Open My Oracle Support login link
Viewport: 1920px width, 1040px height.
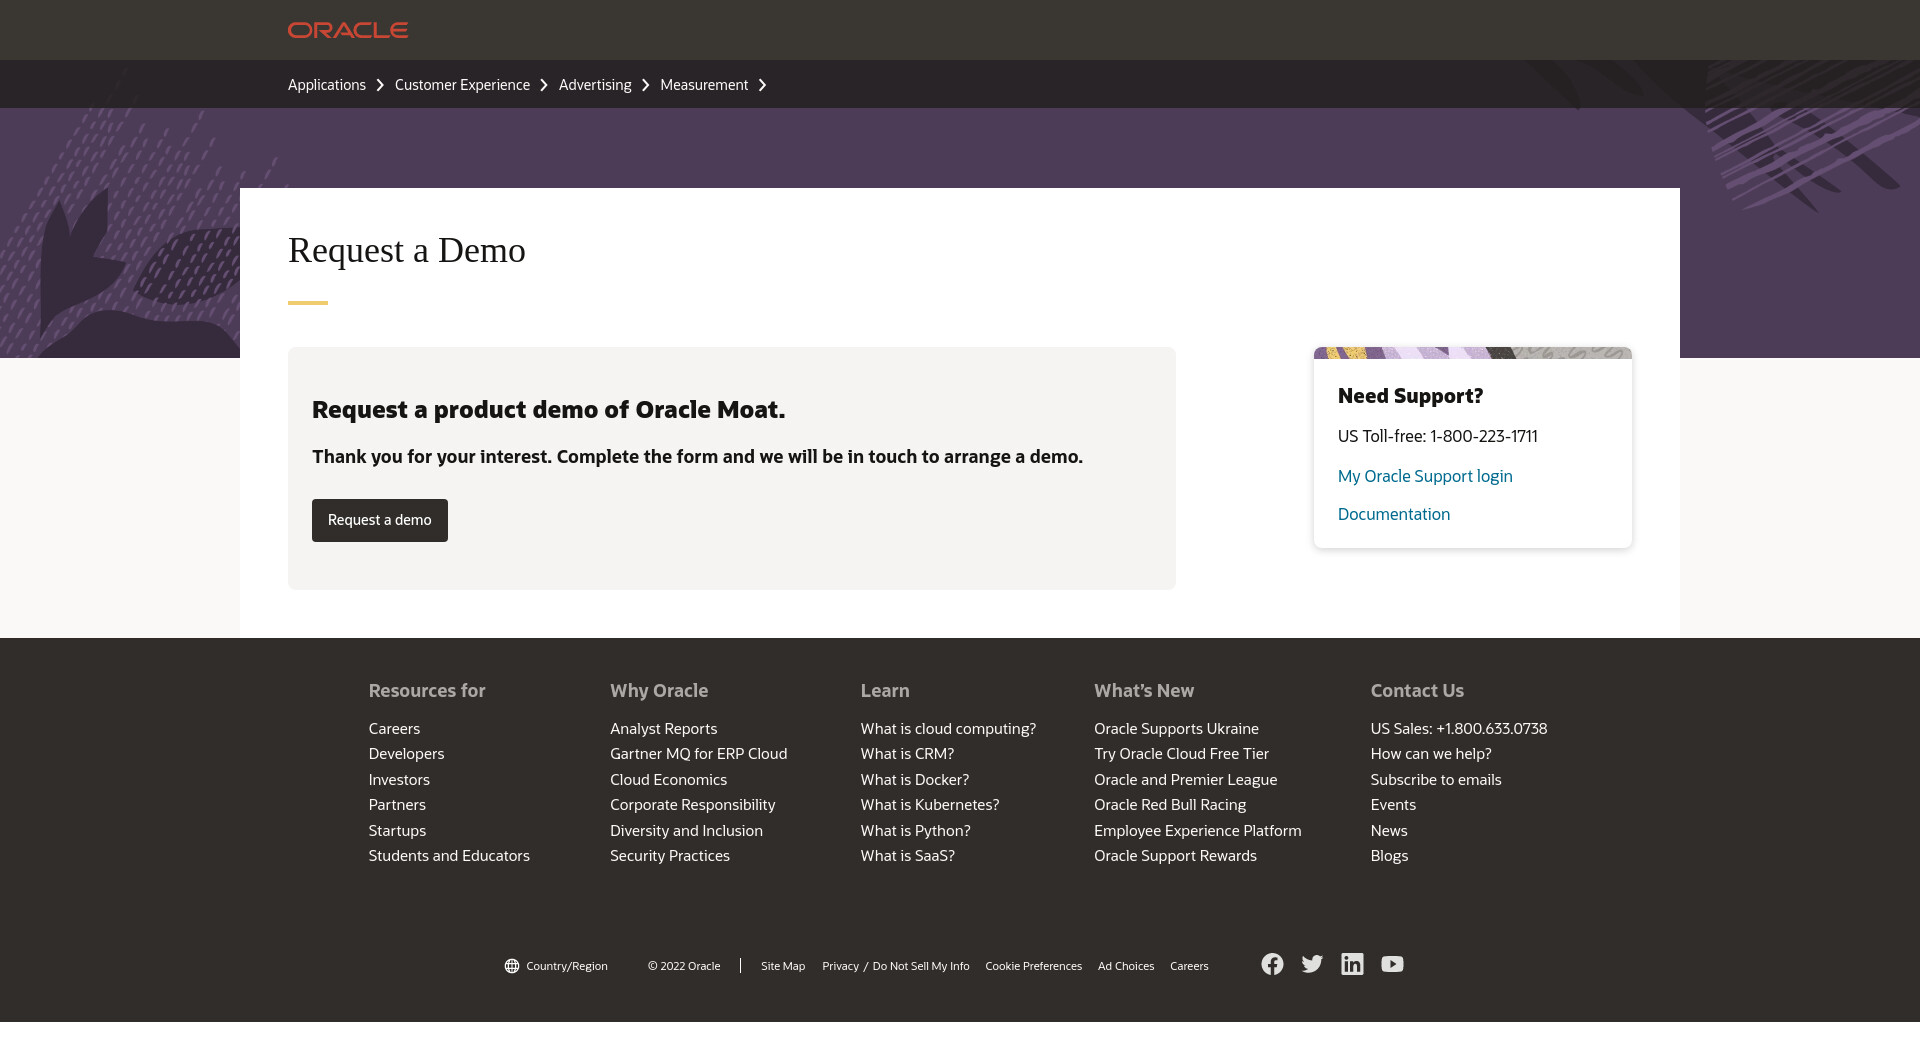click(x=1425, y=476)
